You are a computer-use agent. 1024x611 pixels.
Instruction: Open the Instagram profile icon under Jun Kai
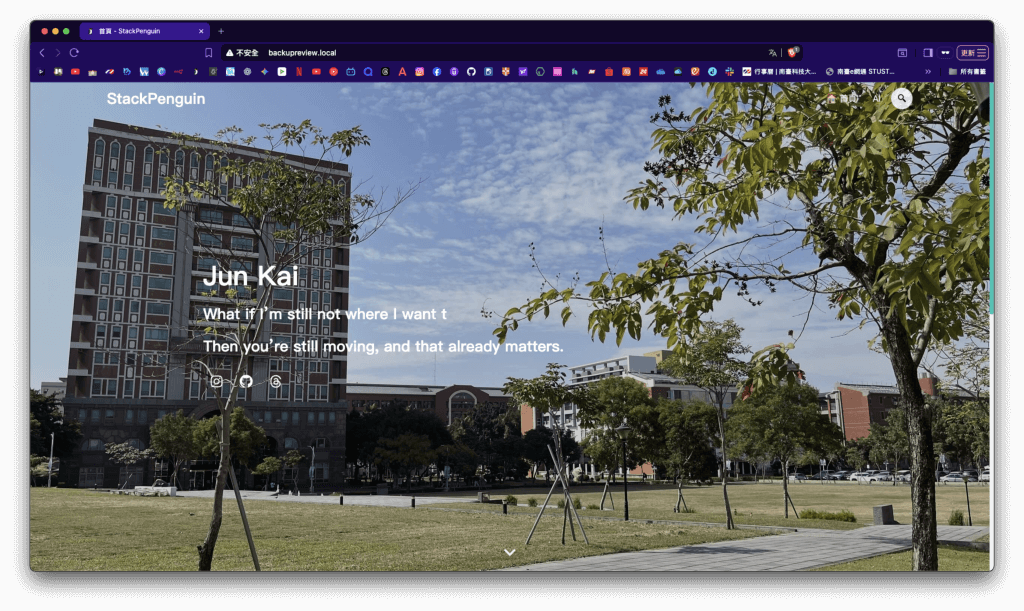[x=217, y=381]
